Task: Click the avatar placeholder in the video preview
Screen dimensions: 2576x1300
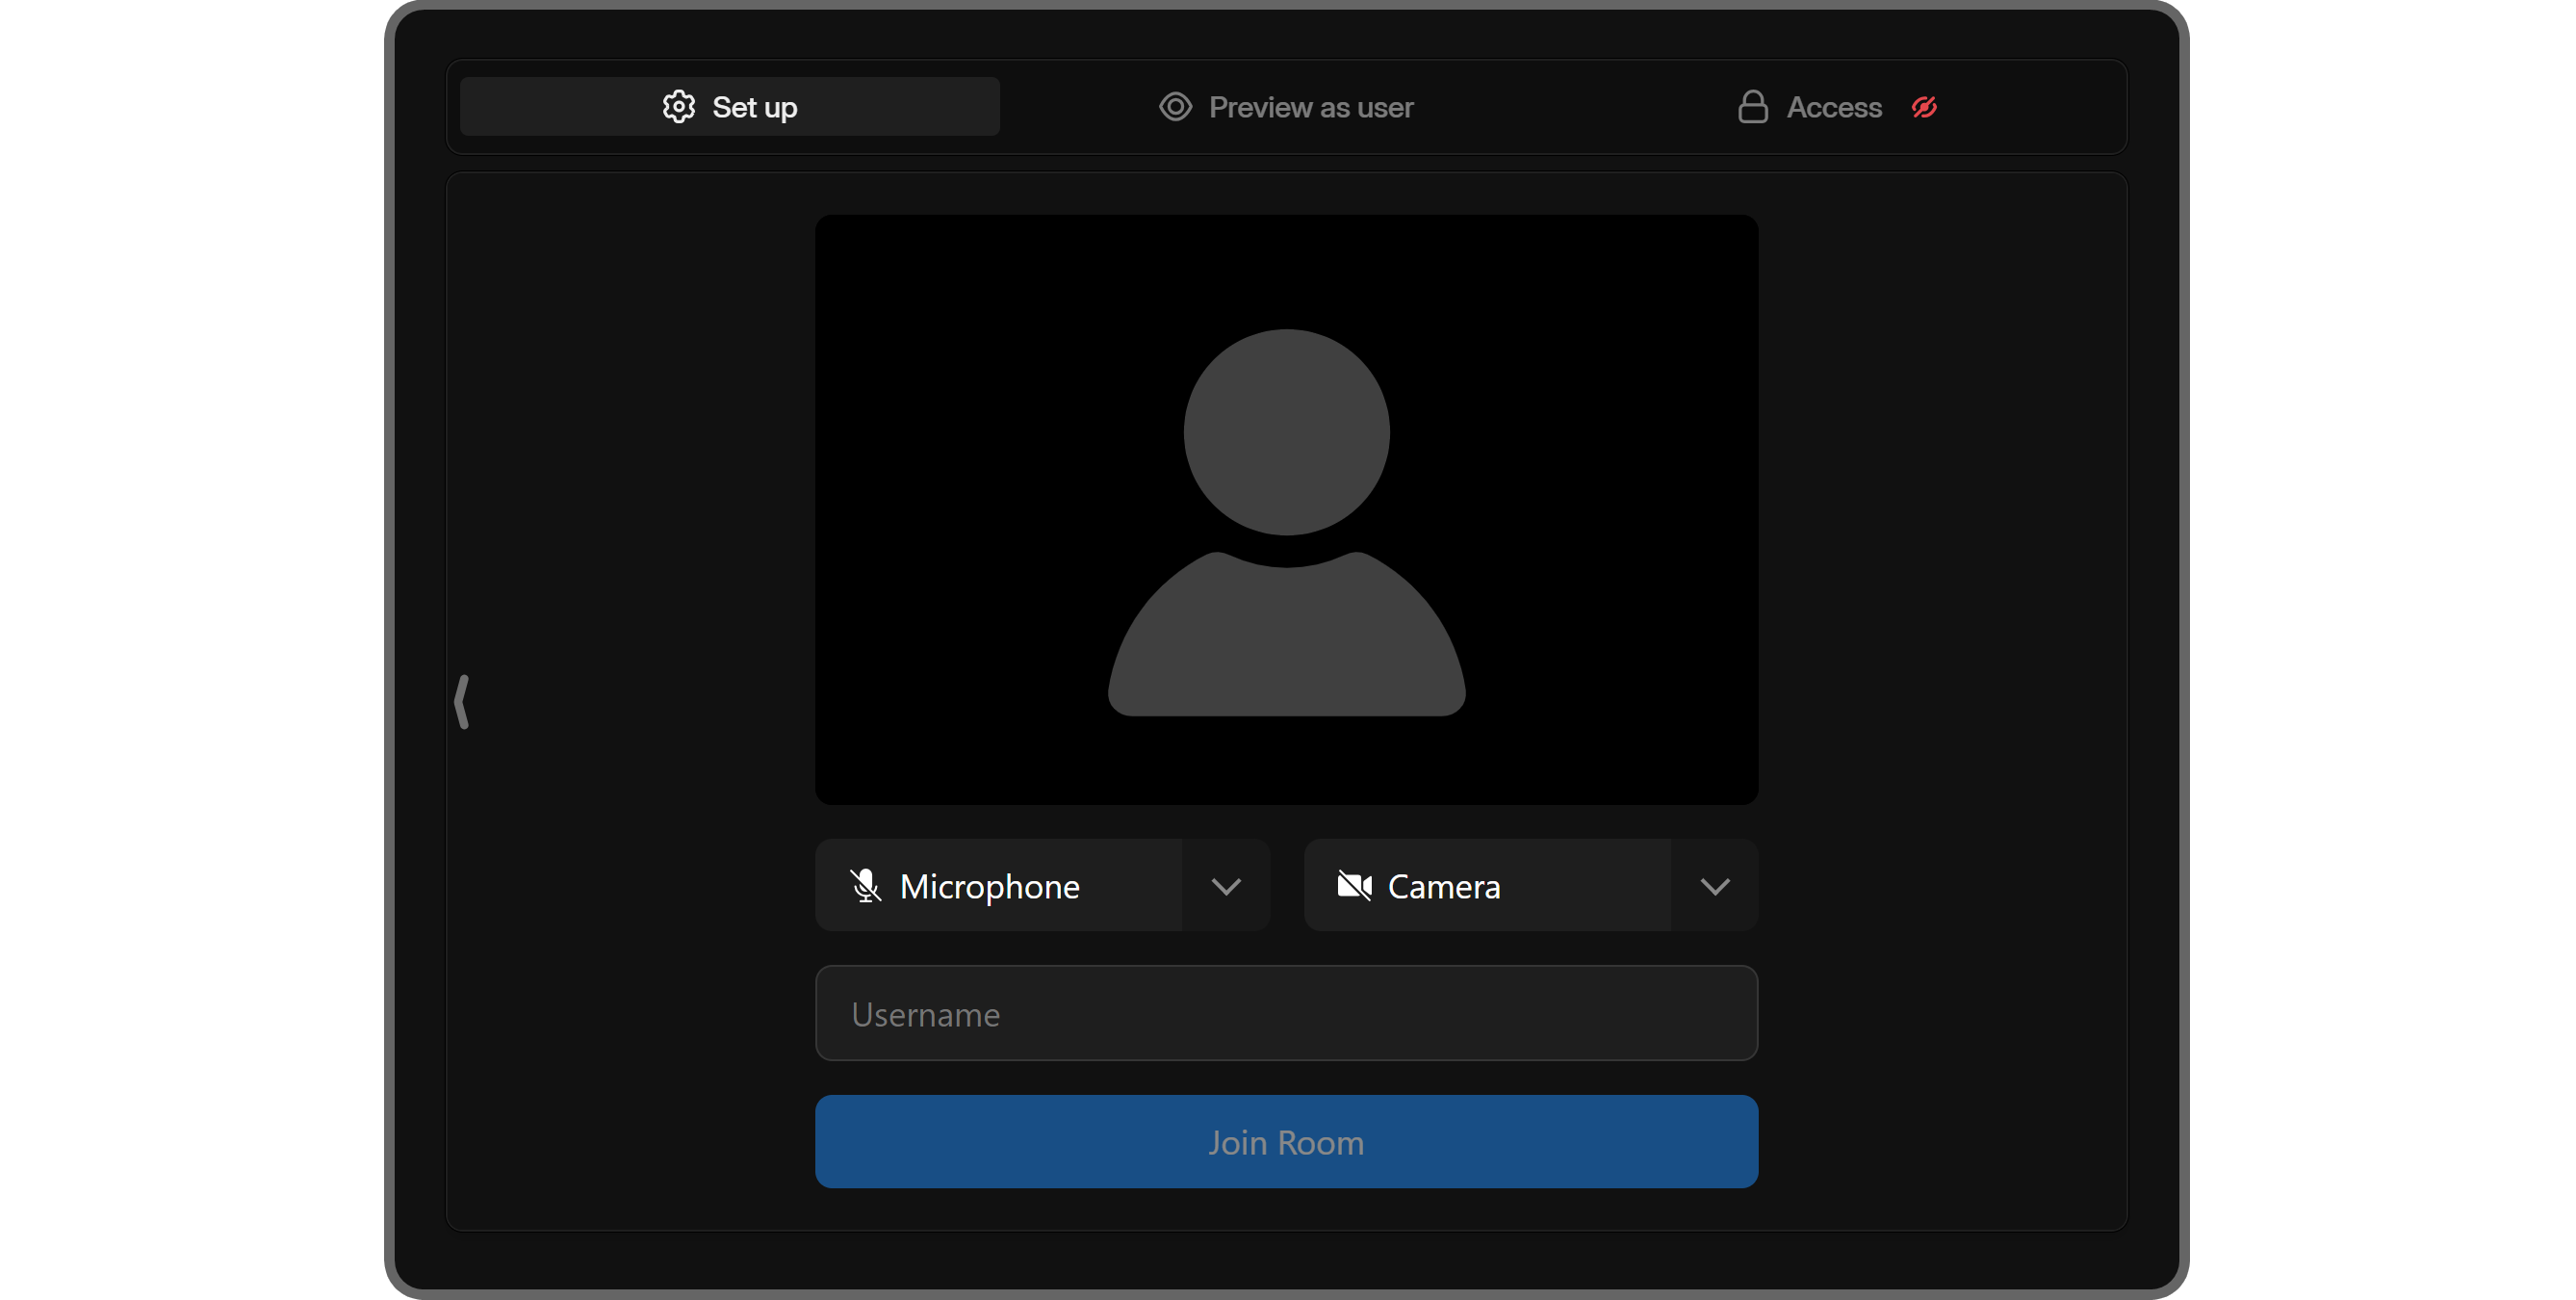Action: (1285, 520)
